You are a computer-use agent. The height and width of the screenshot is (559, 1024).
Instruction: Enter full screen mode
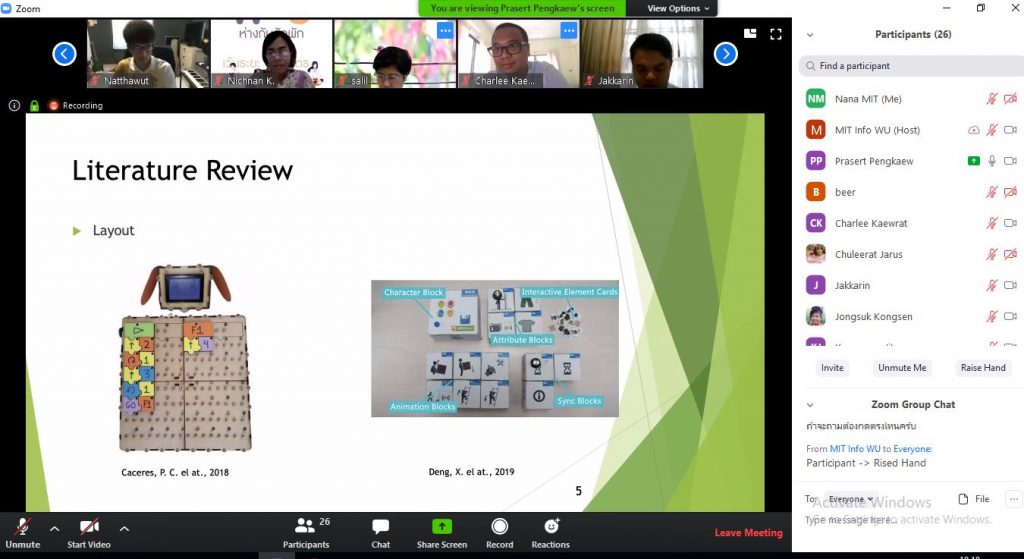[x=775, y=33]
